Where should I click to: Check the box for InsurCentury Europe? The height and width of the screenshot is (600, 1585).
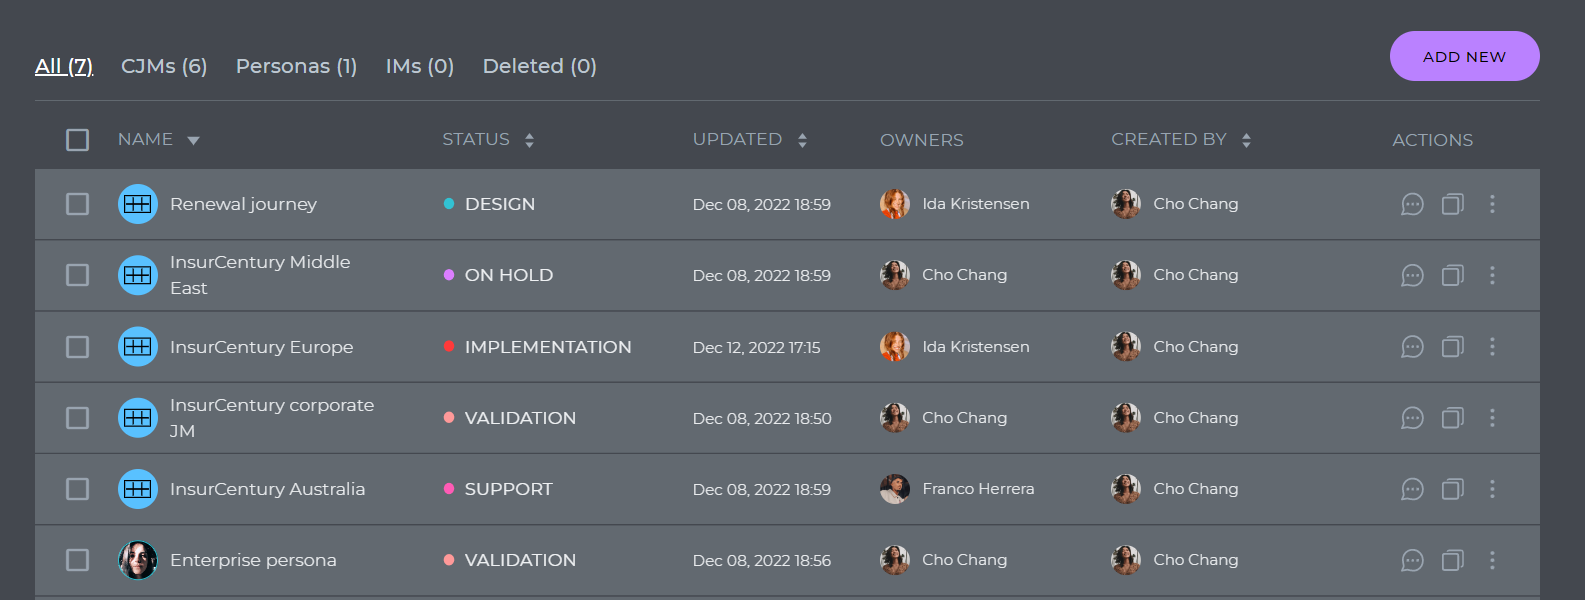pos(77,346)
